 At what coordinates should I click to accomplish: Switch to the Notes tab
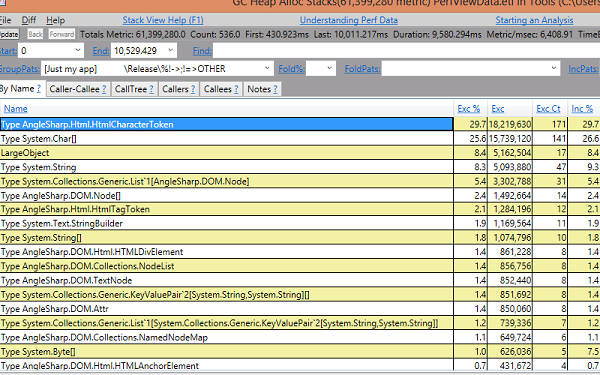tap(262, 89)
